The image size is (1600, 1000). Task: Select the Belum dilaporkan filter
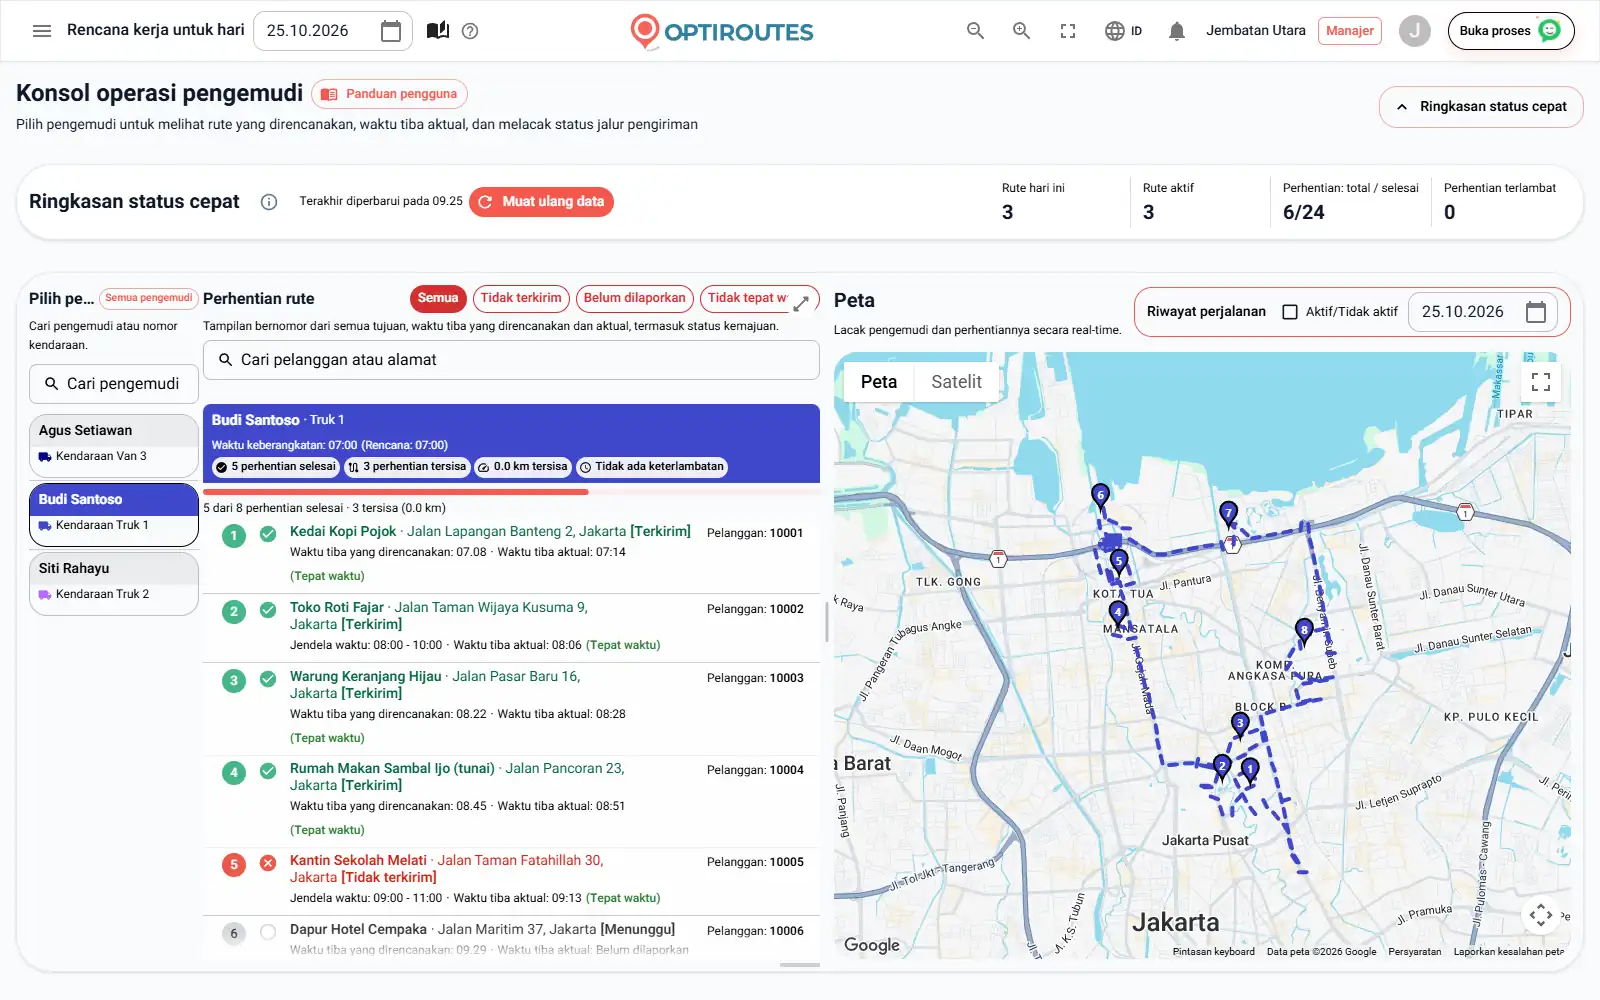click(x=635, y=298)
